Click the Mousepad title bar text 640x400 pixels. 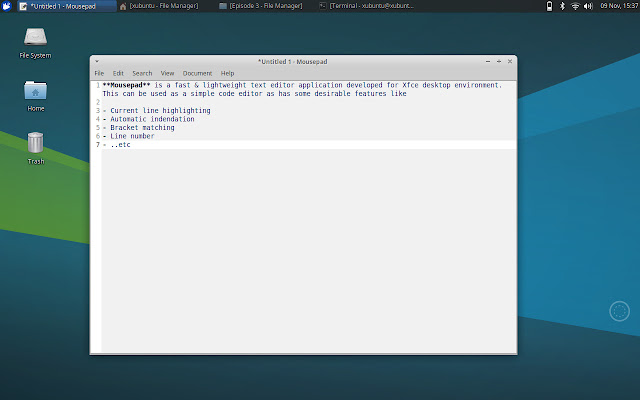[293, 62]
